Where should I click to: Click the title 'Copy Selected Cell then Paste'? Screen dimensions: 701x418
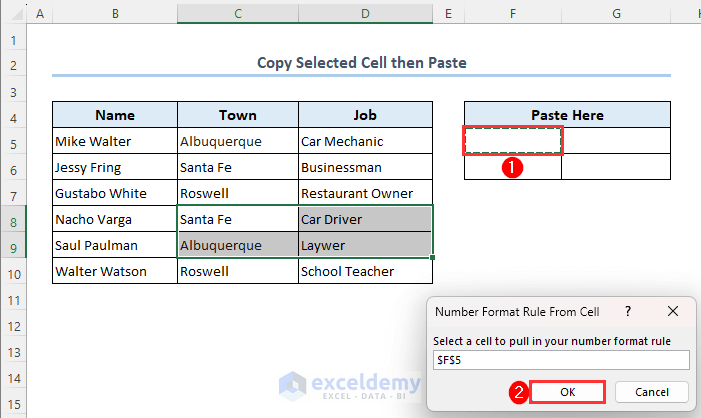click(x=362, y=63)
